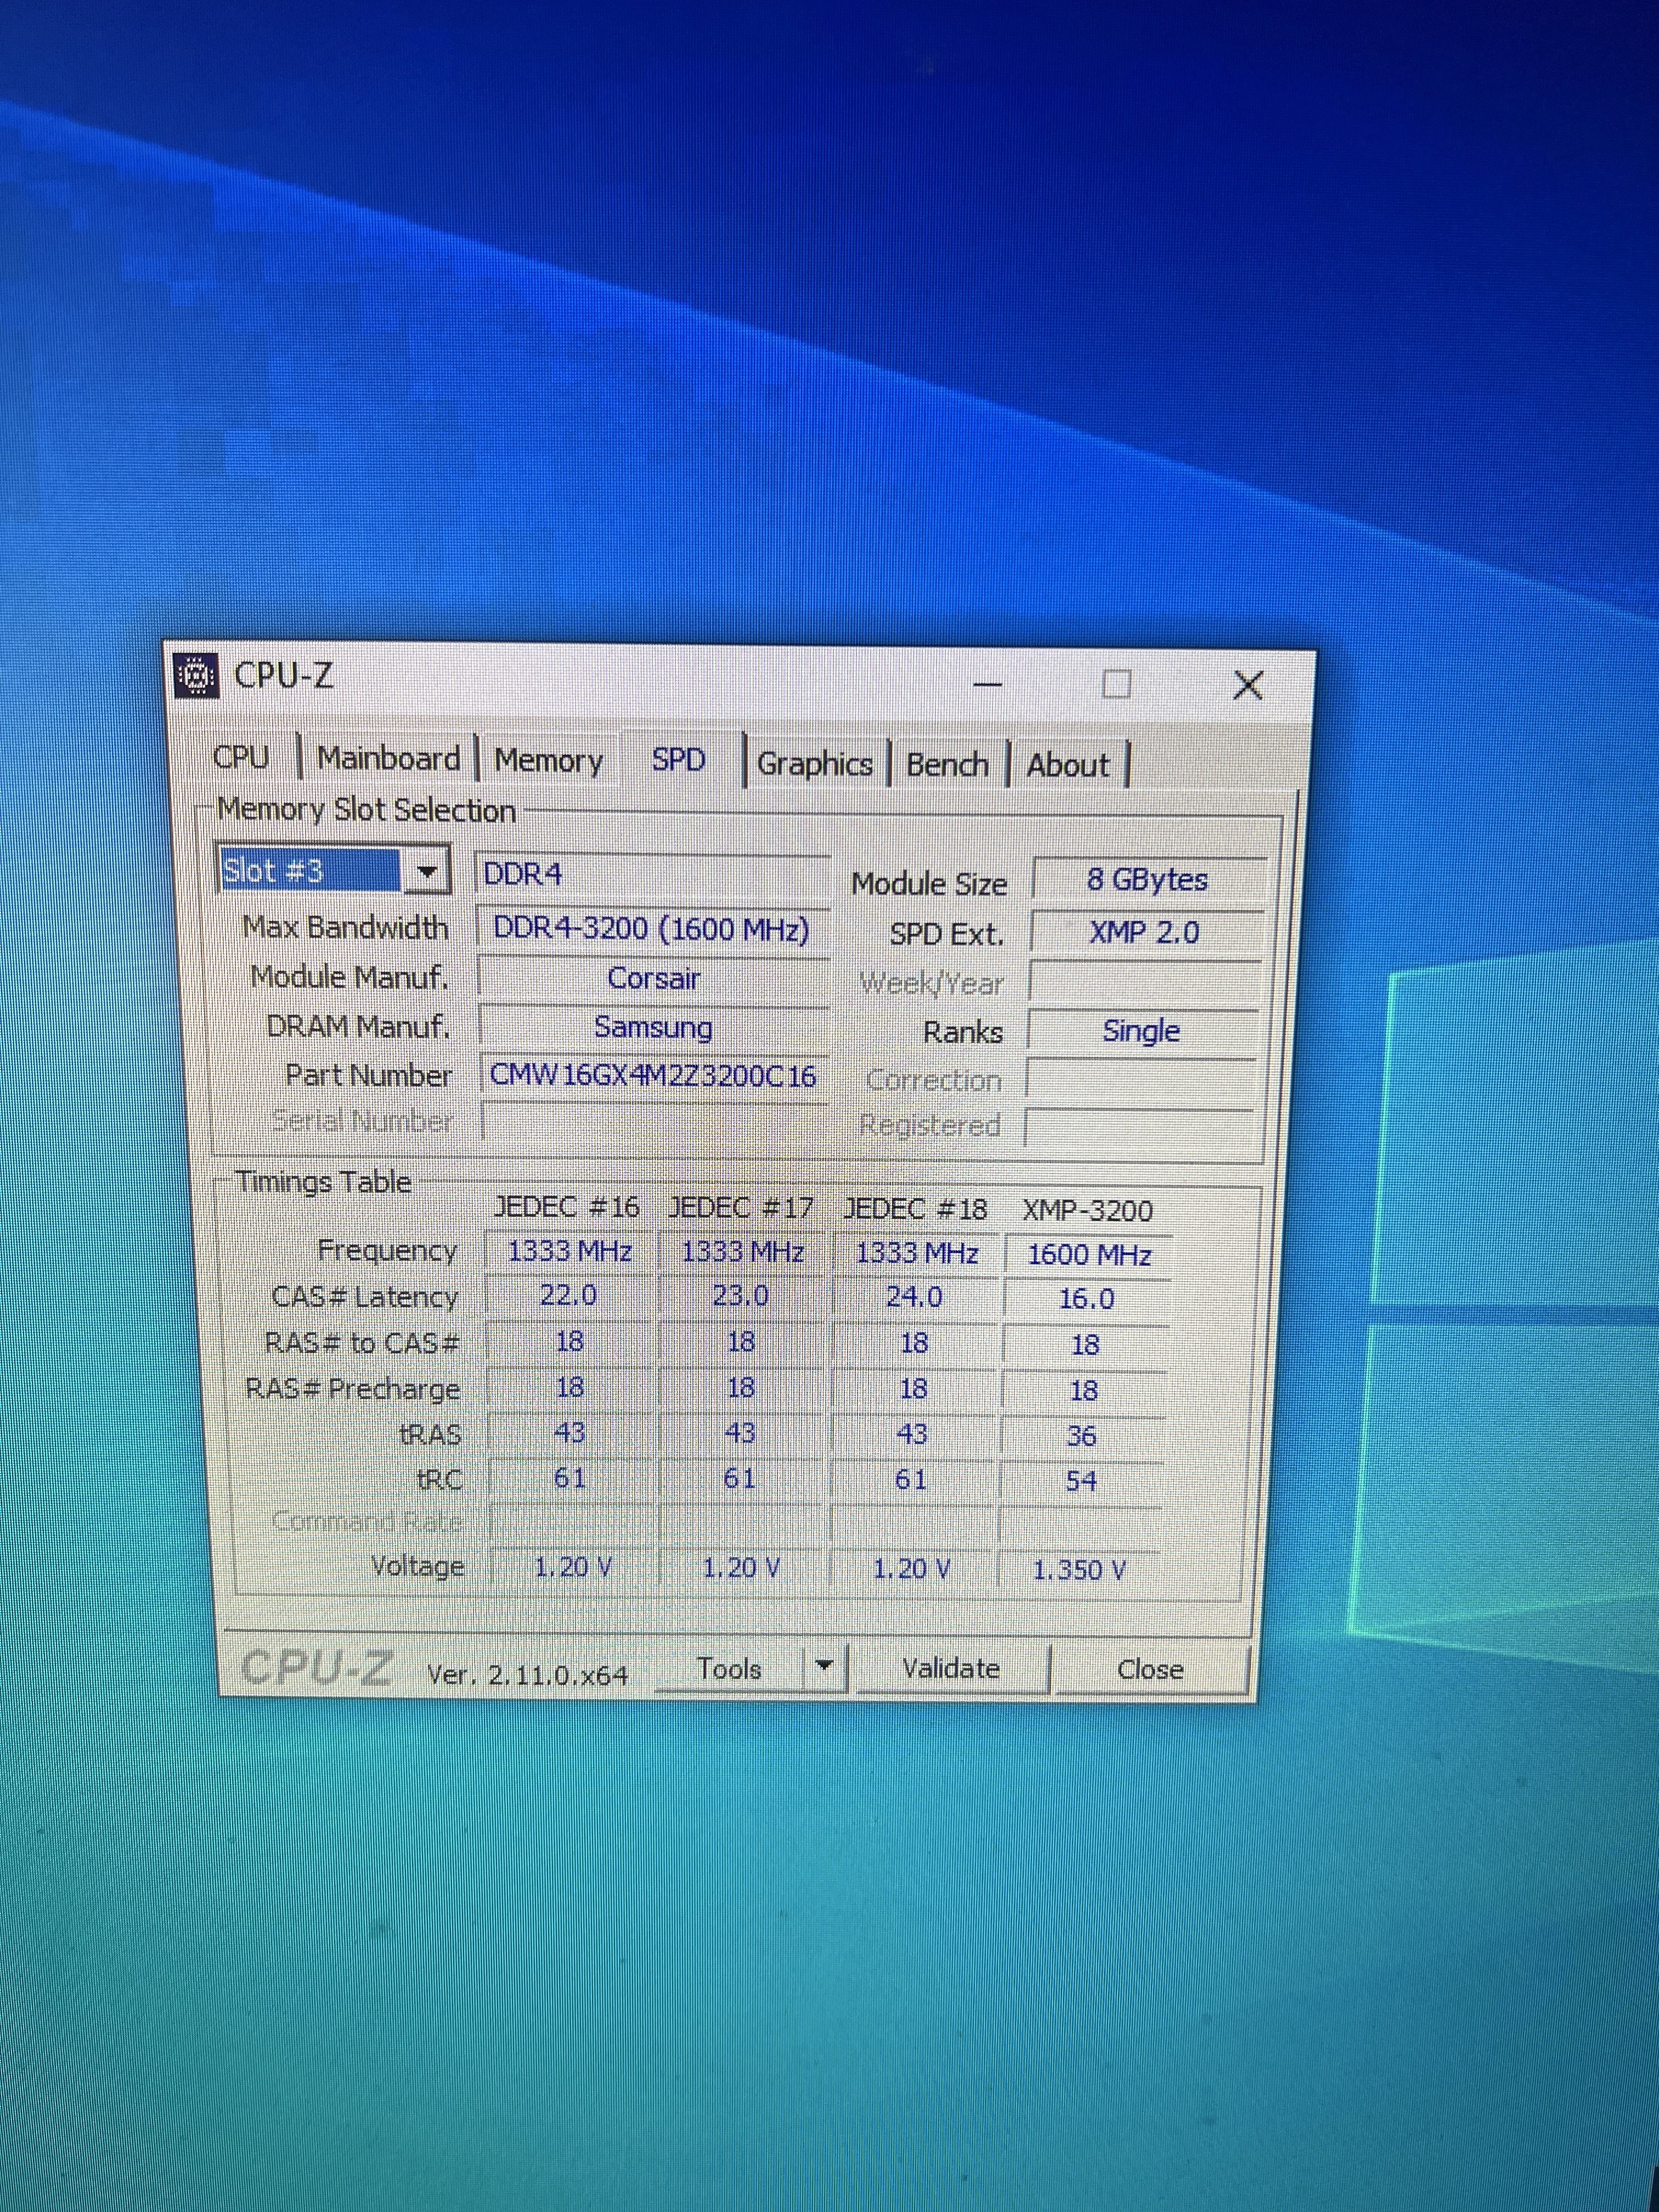The height and width of the screenshot is (2212, 1659).
Task: Click the Max Bandwidth DDR4-3200 field
Action: [x=651, y=929]
